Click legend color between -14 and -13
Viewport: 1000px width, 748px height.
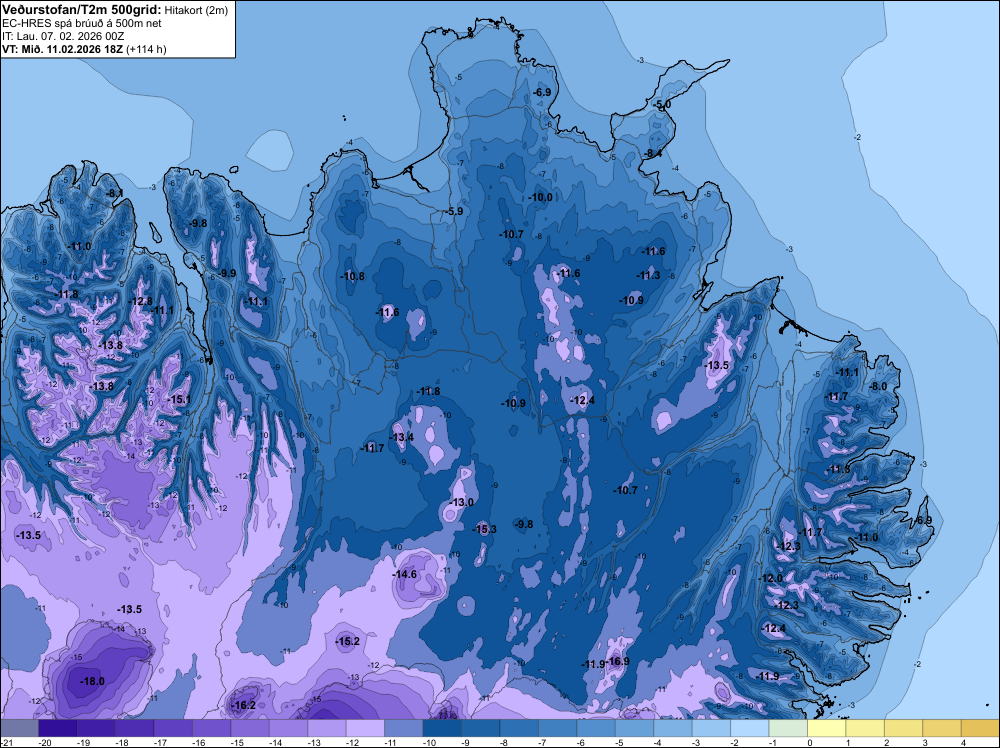coord(288,728)
